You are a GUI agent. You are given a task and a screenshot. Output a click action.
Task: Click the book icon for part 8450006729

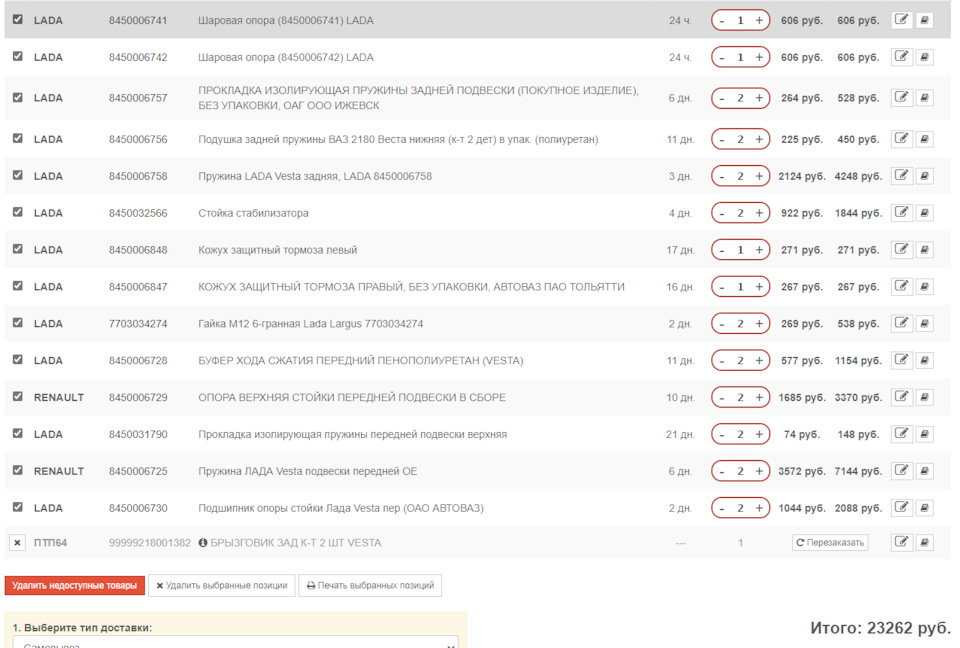(x=924, y=397)
